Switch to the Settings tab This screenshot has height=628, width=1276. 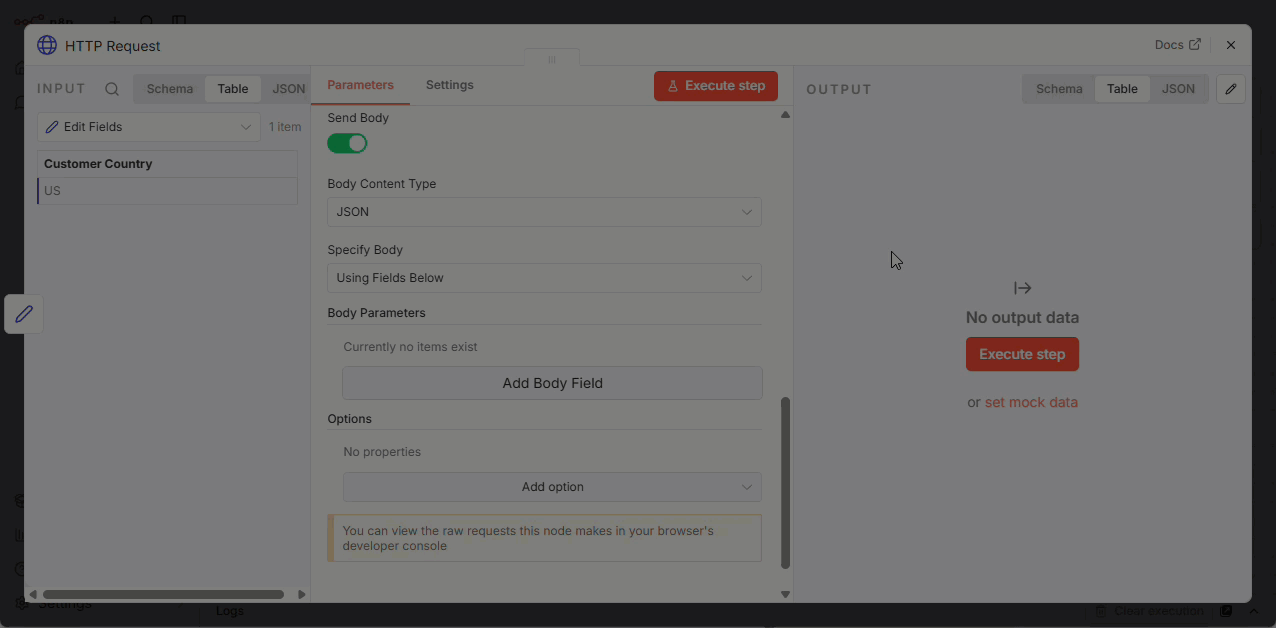(449, 85)
